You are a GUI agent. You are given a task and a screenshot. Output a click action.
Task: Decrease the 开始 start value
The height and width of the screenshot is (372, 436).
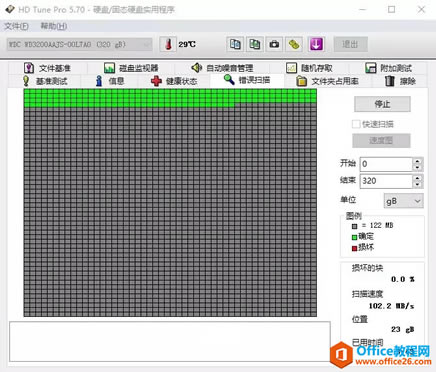[418, 167]
